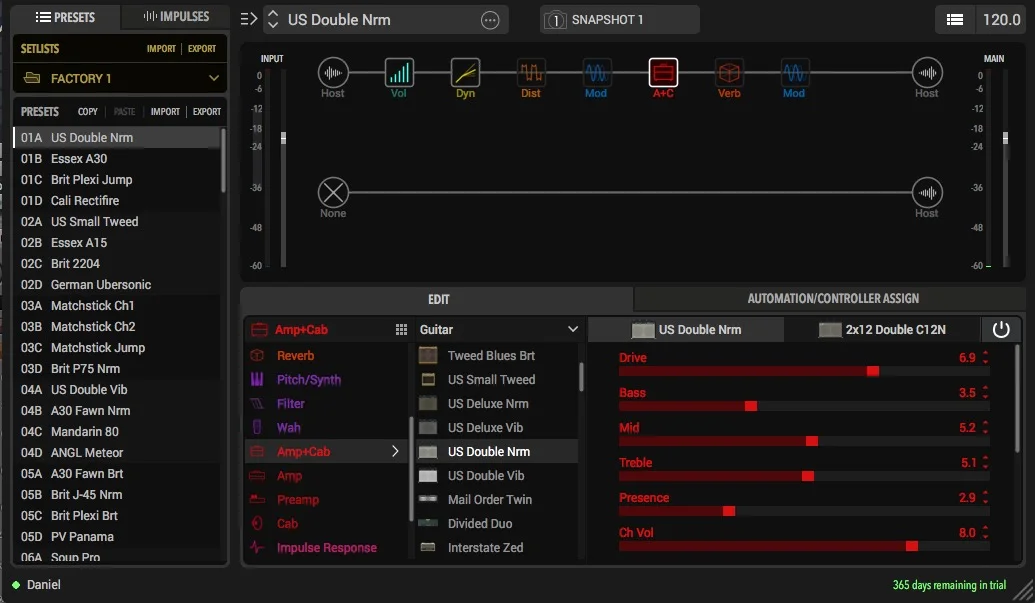
Task: Click the Mail Order Twin amp icon
Action: [428, 499]
